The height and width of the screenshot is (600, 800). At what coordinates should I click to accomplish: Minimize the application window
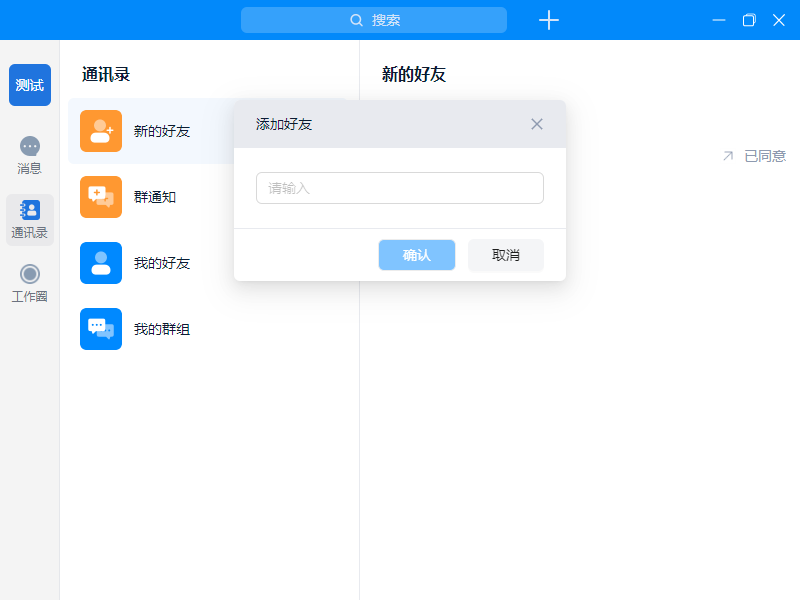(x=718, y=20)
